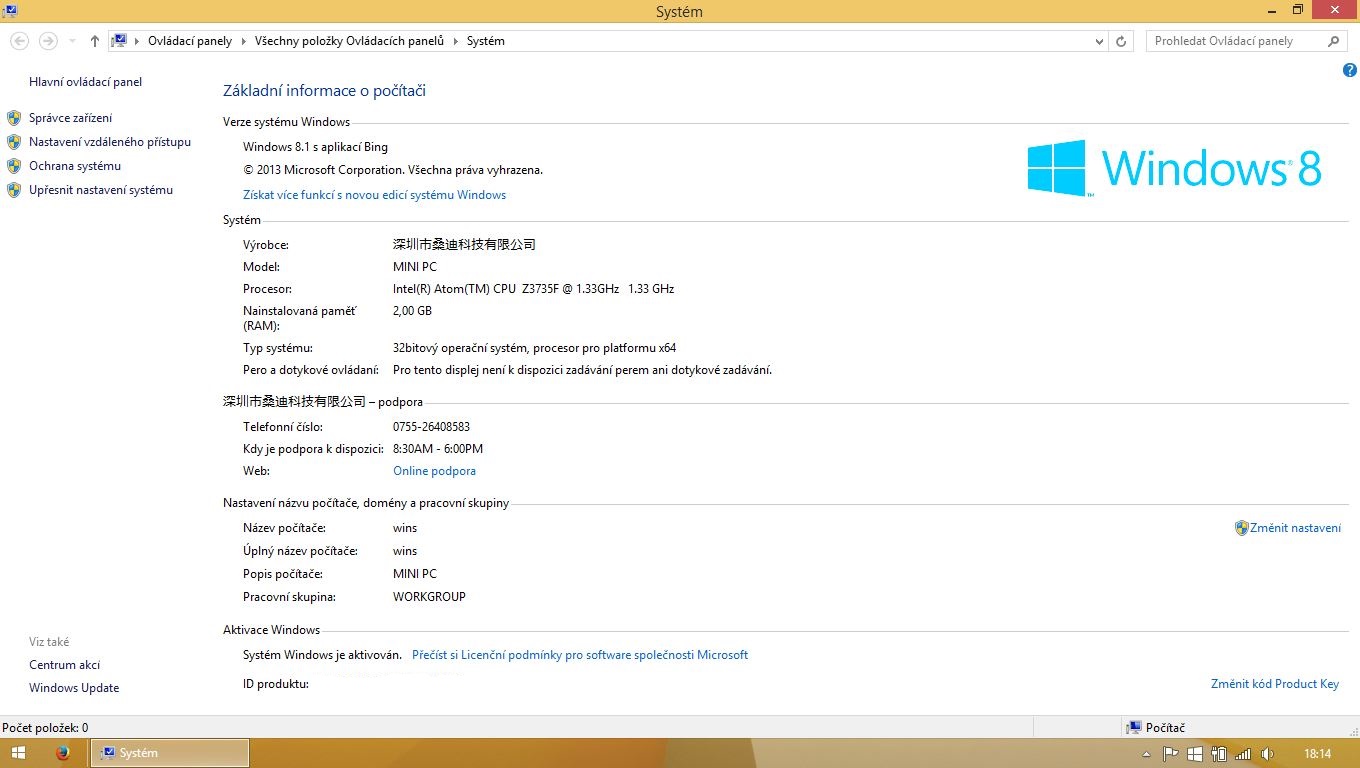
Task: Click the shield icon beside Správce zařízení
Action: (x=14, y=118)
